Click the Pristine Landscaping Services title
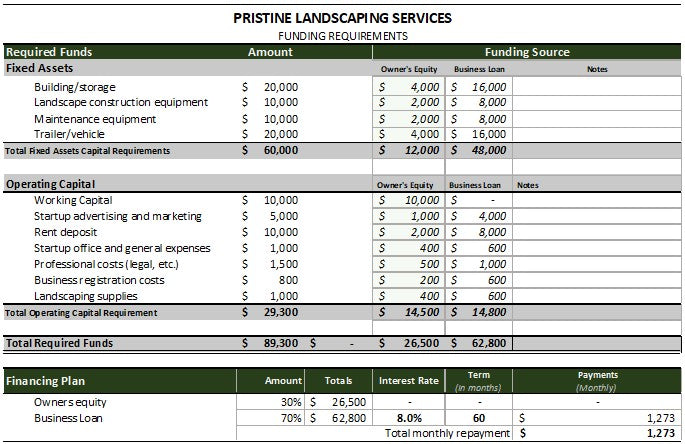Viewport: 685px width, 444px height. [342, 18]
